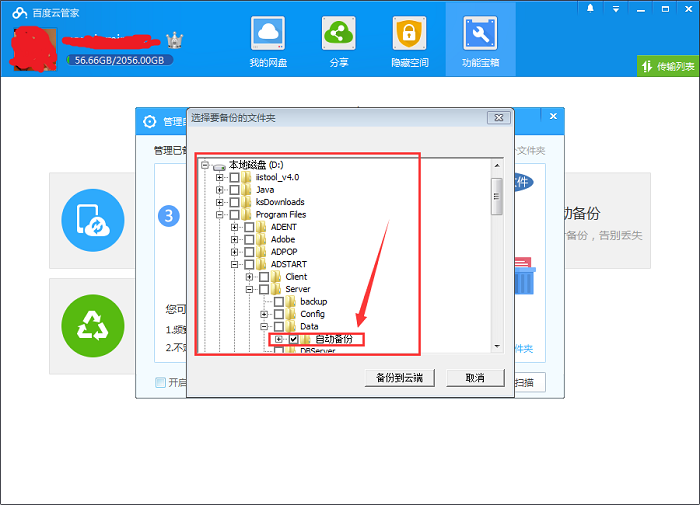The width and height of the screenshot is (700, 505).
Task: Open notifications bell icon
Action: (590, 8)
